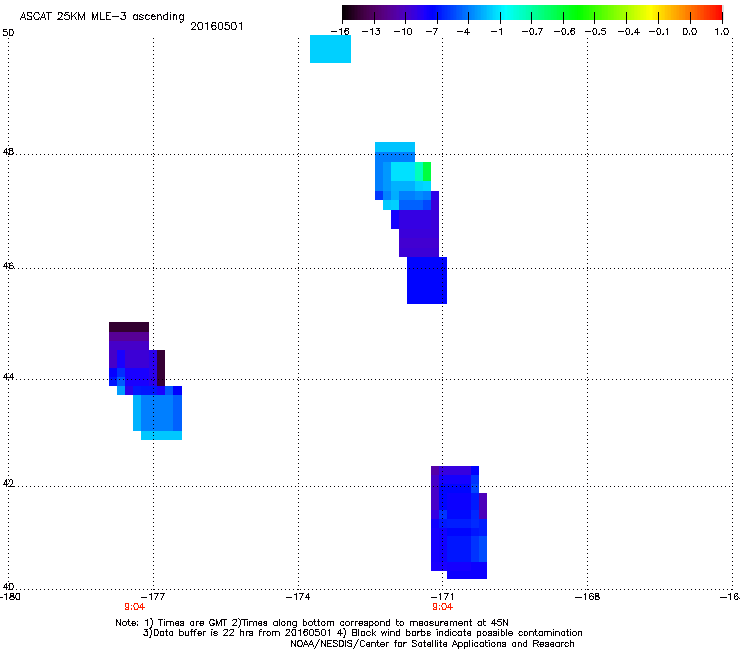Click the -0.6 color bar label
The image size is (740, 650).
click(x=564, y=32)
